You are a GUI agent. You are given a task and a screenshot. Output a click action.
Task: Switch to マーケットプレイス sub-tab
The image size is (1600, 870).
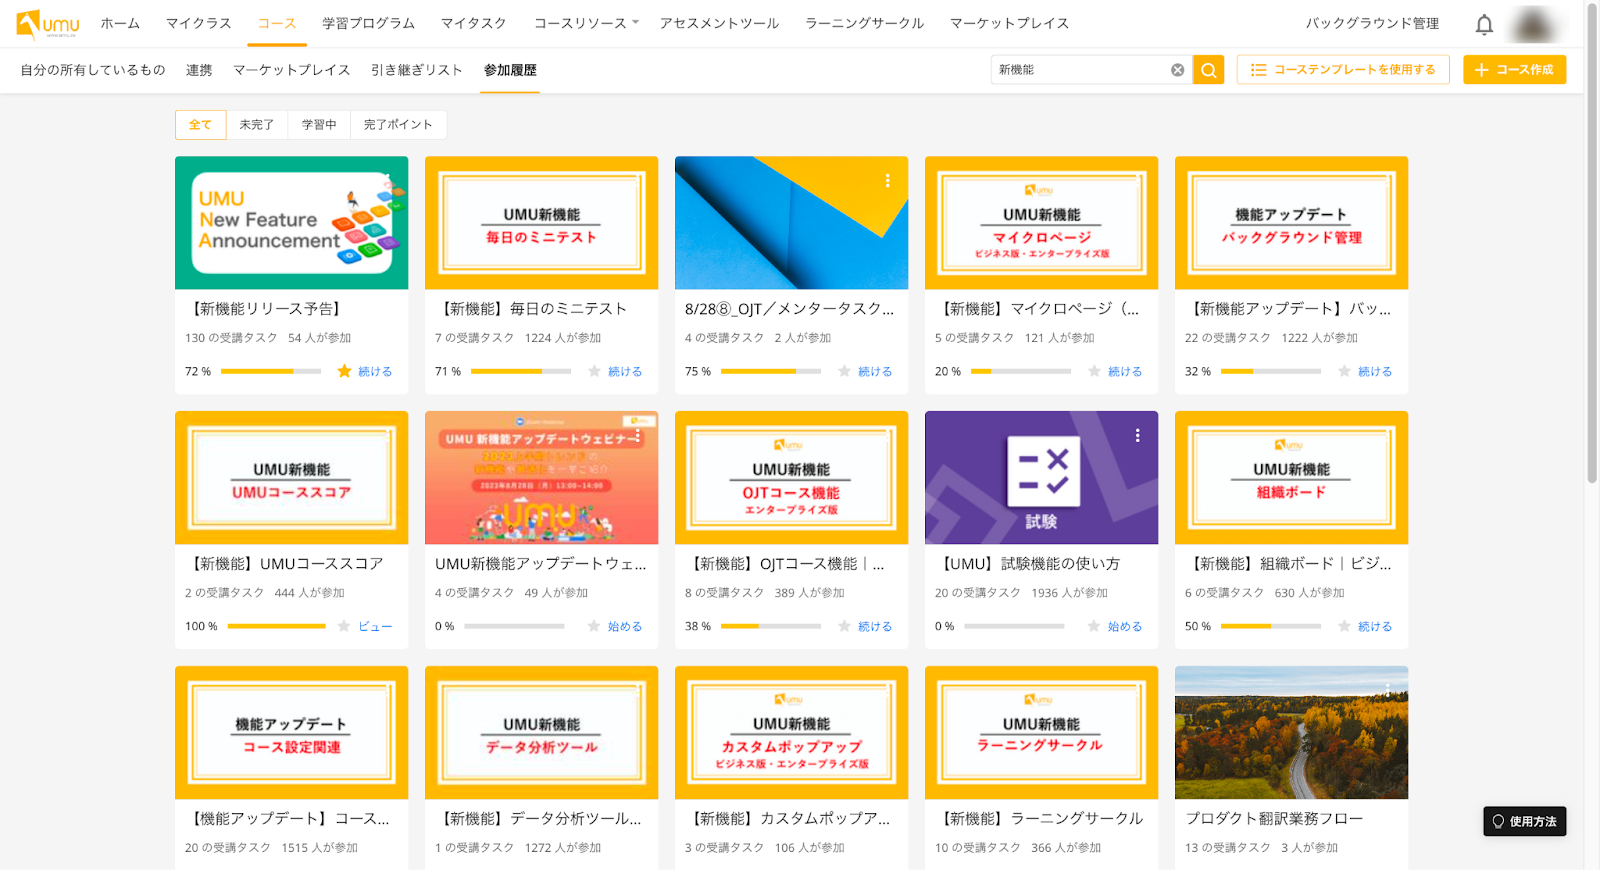[291, 70]
